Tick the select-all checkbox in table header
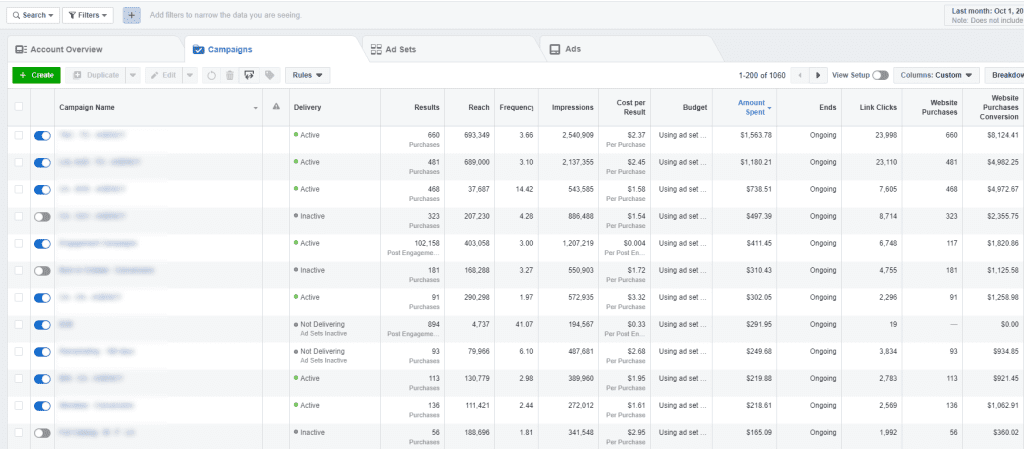Viewport: 1024px width, 449px height. coord(17,107)
